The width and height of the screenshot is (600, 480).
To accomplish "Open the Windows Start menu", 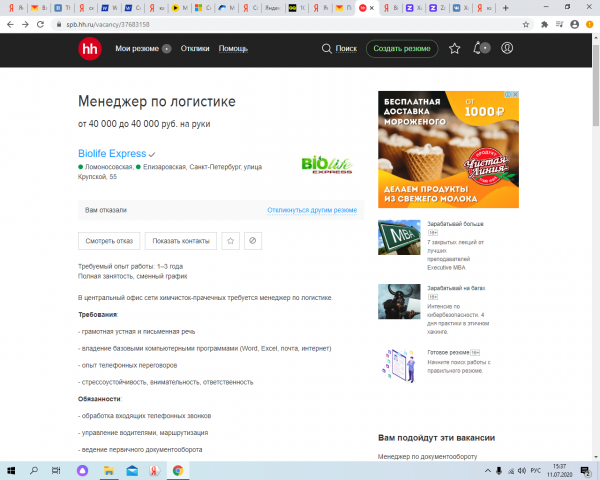I will point(10,469).
